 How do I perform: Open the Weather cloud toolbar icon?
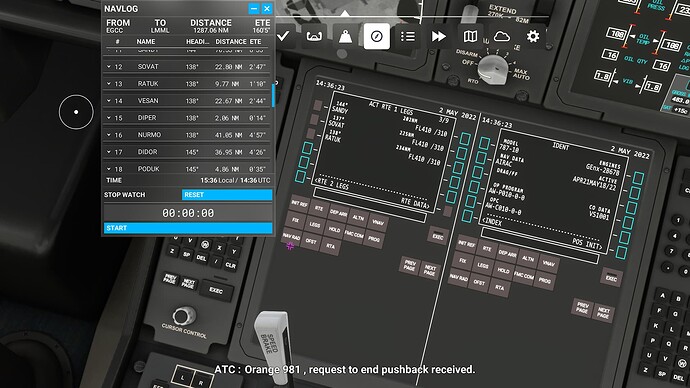[x=501, y=36]
